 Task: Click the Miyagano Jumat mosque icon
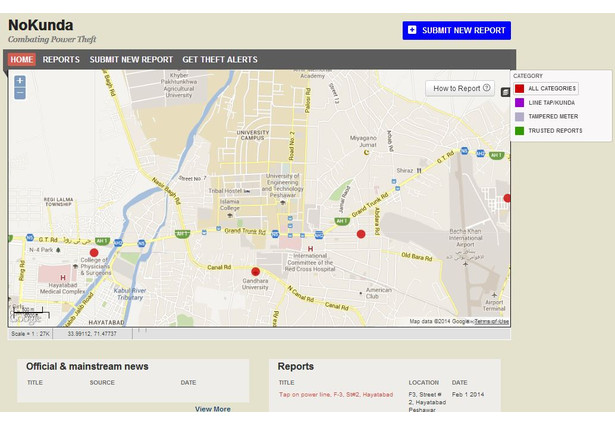(x=366, y=152)
